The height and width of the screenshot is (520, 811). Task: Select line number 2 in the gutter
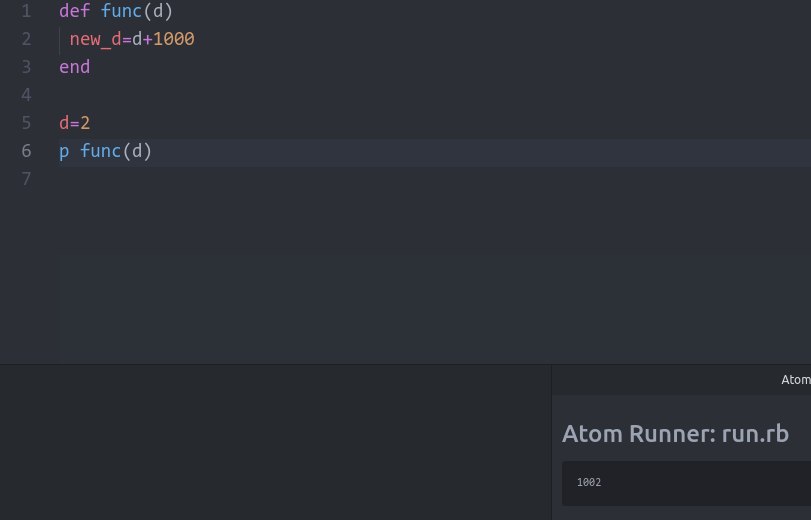point(26,39)
